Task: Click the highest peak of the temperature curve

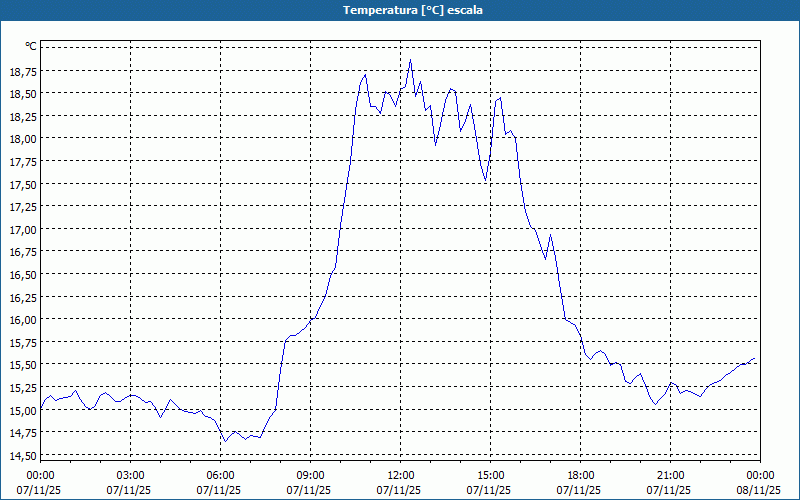Action: pos(410,60)
